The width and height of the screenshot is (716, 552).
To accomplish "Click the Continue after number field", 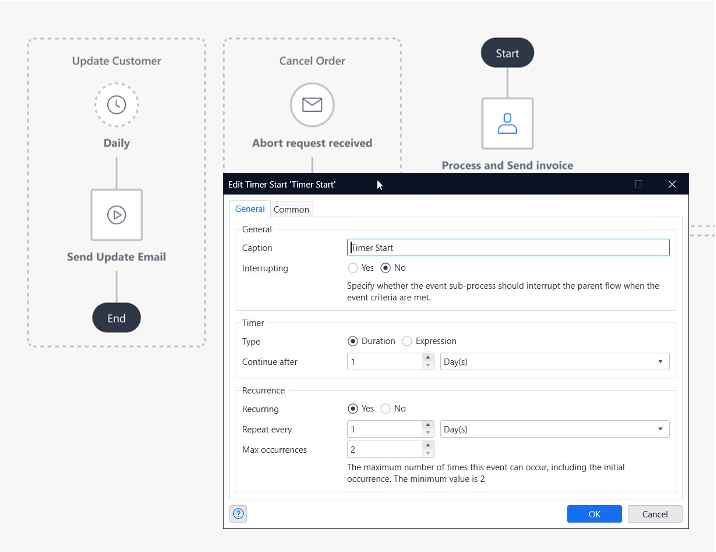I will pos(385,362).
